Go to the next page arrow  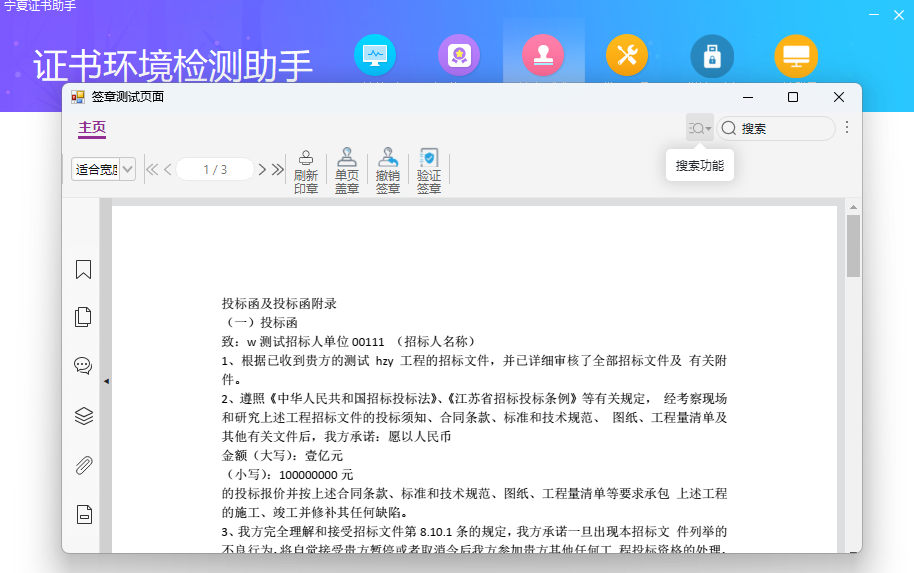coord(263,170)
